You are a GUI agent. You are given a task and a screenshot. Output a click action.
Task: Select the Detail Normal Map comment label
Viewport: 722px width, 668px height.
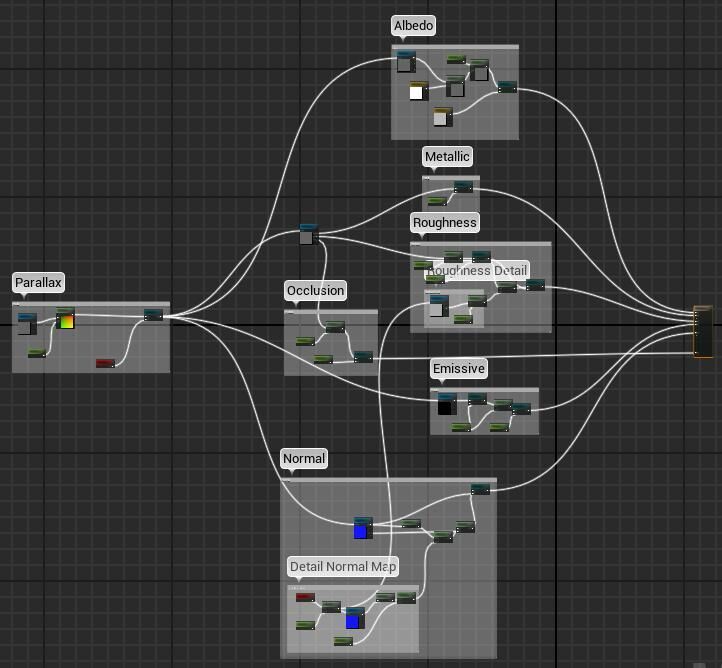[x=343, y=567]
